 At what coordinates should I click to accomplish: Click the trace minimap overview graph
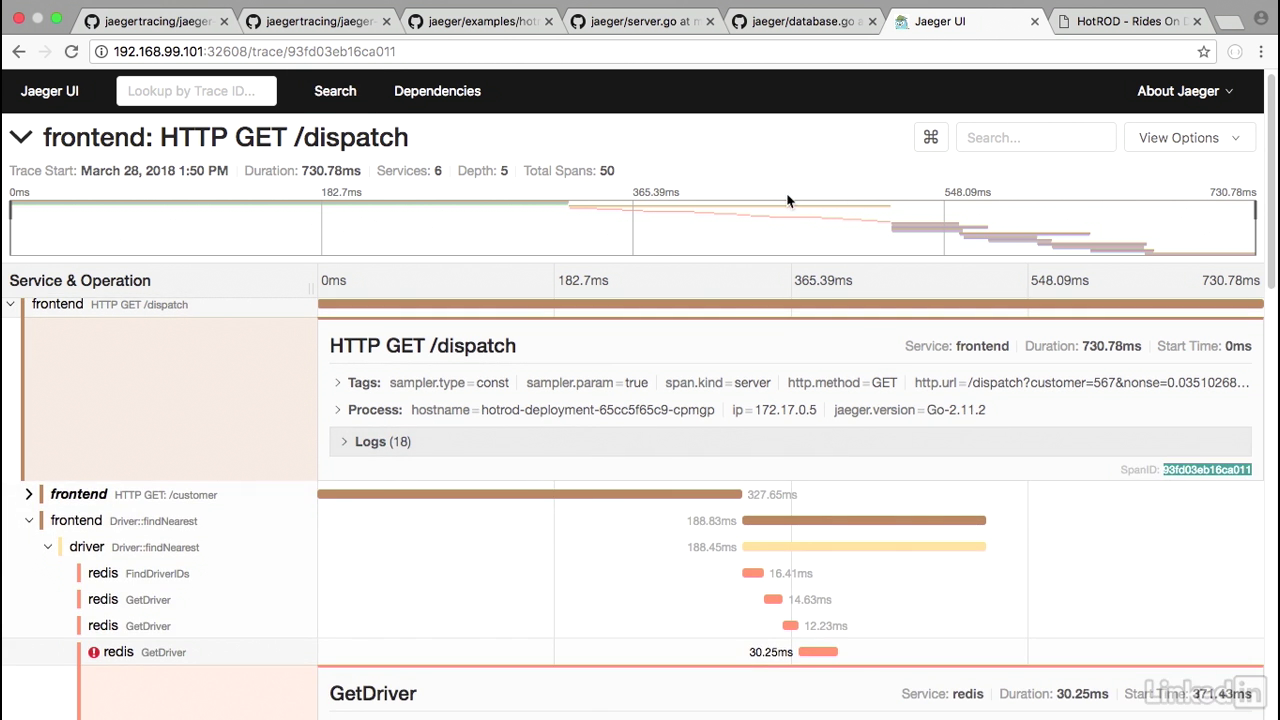click(x=633, y=228)
